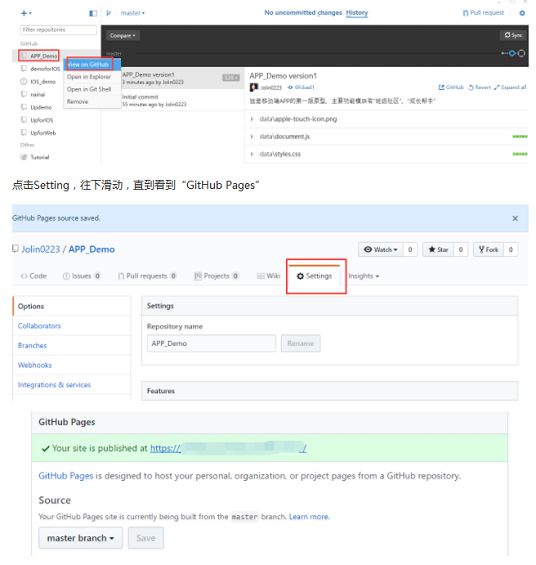Image resolution: width=536 pixels, height=565 pixels.
Task: Open master branch source dropdown
Action: (x=80, y=538)
